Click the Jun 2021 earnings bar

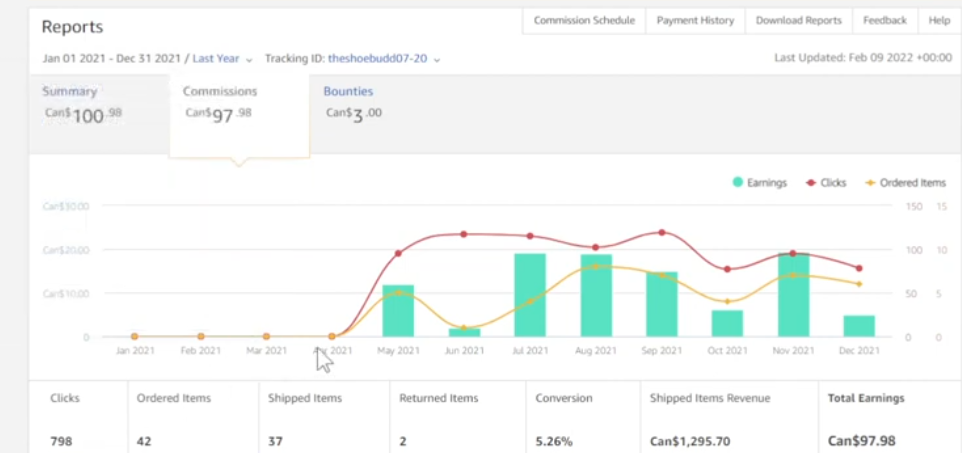click(464, 333)
